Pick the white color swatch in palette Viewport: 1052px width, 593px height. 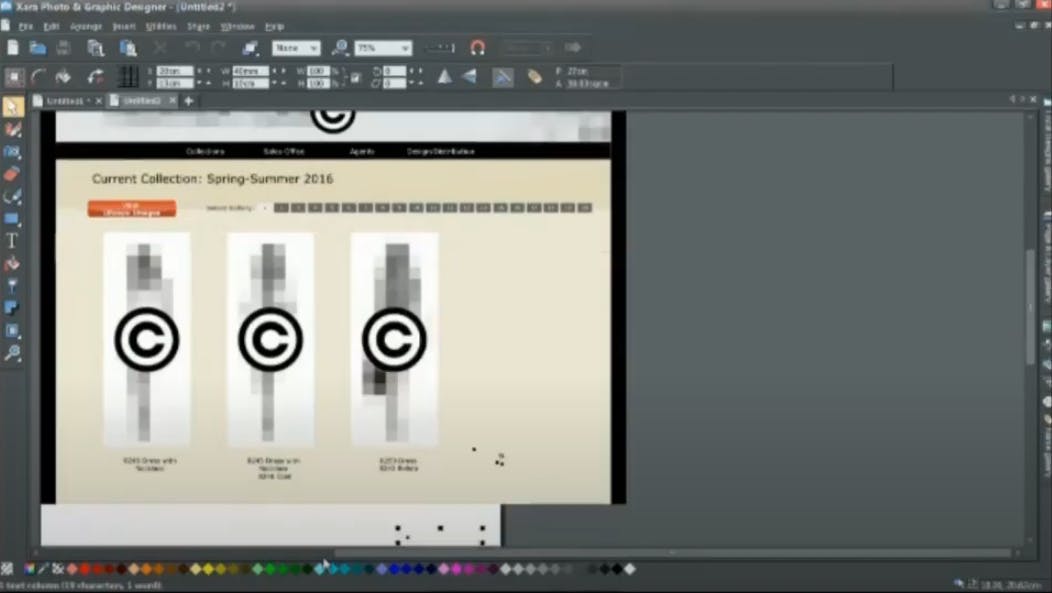[x=630, y=569]
